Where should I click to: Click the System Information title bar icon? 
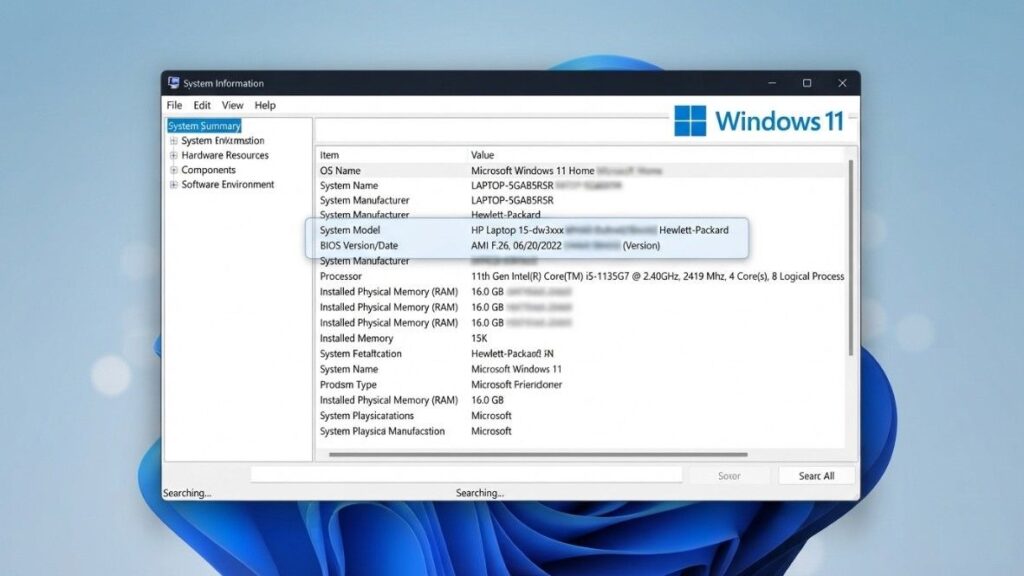(173, 82)
